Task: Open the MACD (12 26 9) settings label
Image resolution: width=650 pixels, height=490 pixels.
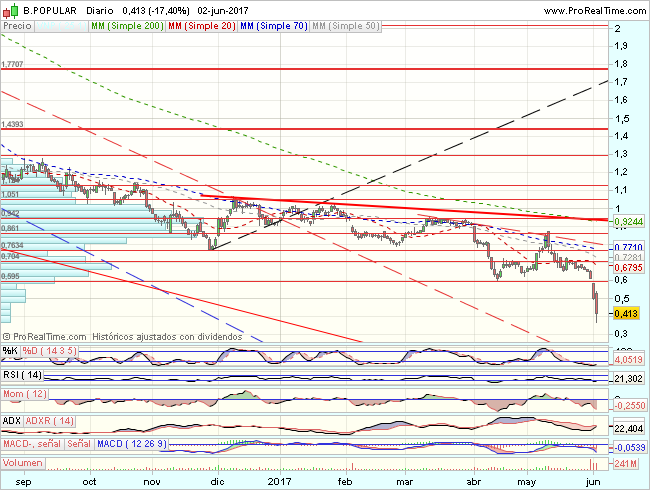Action: click(x=131, y=443)
